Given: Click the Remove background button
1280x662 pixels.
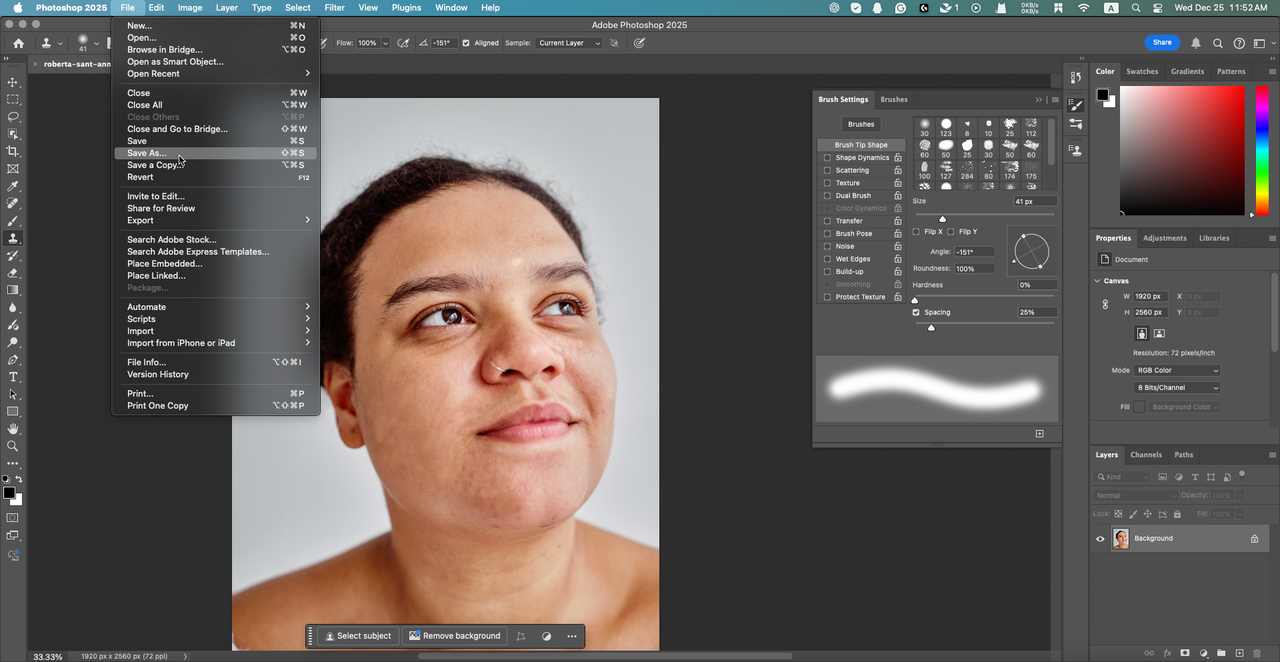Looking at the screenshot, I should coord(454,636).
